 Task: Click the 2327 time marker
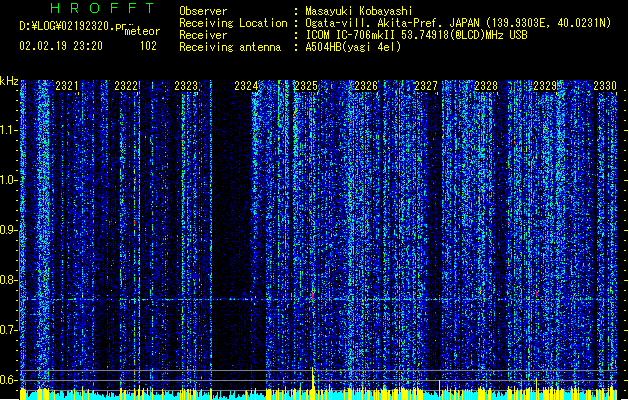click(426, 86)
